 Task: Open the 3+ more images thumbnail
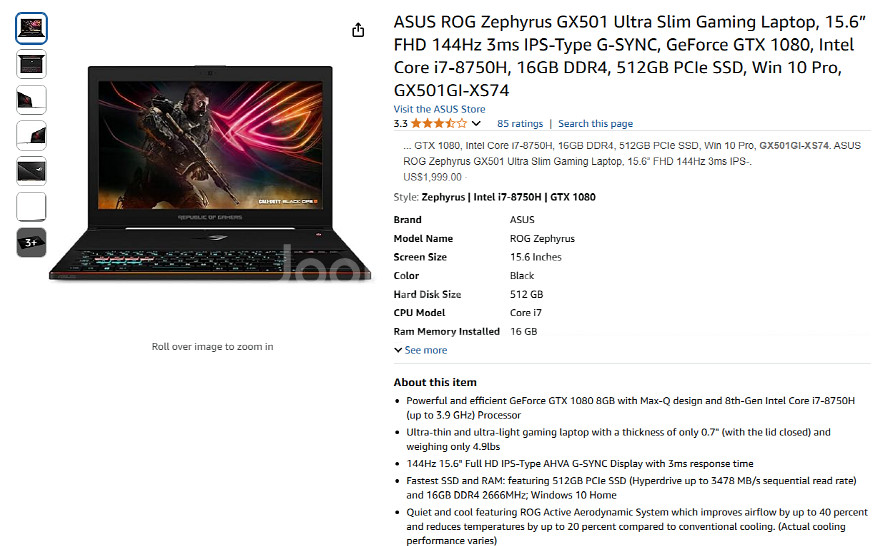pos(31,242)
